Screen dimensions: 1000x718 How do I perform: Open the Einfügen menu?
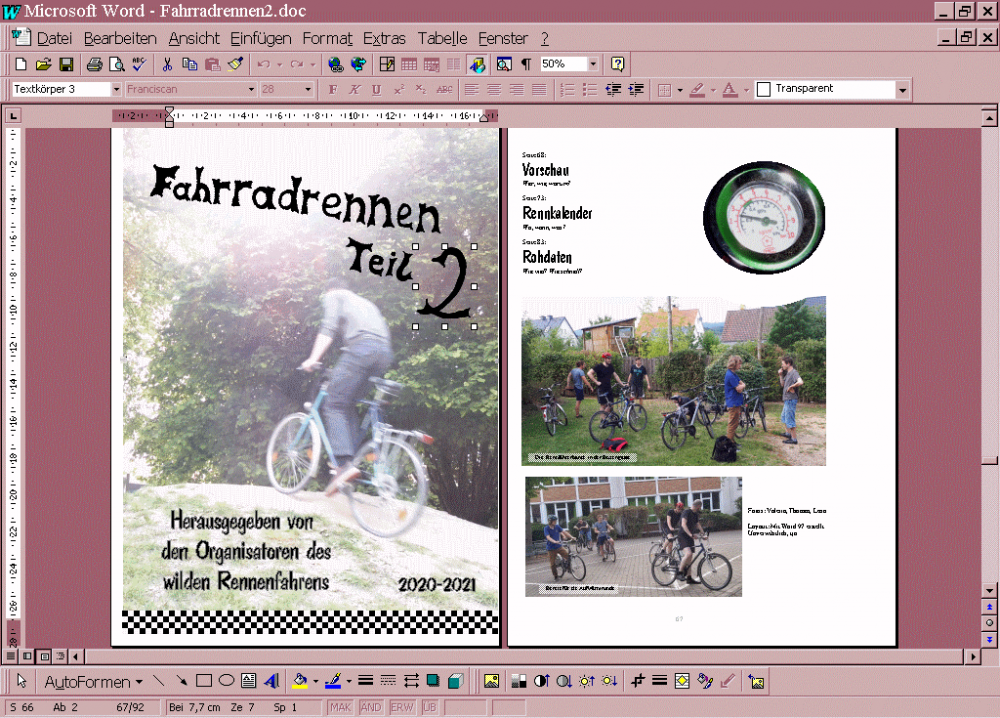point(260,39)
